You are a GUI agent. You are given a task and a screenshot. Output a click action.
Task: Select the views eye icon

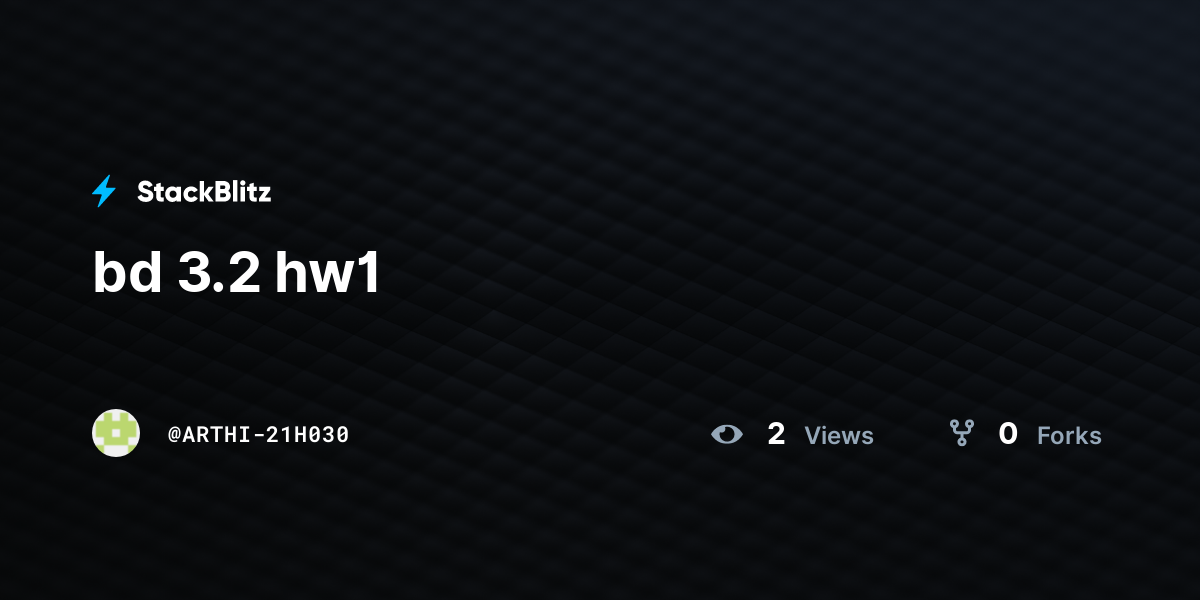(x=727, y=434)
